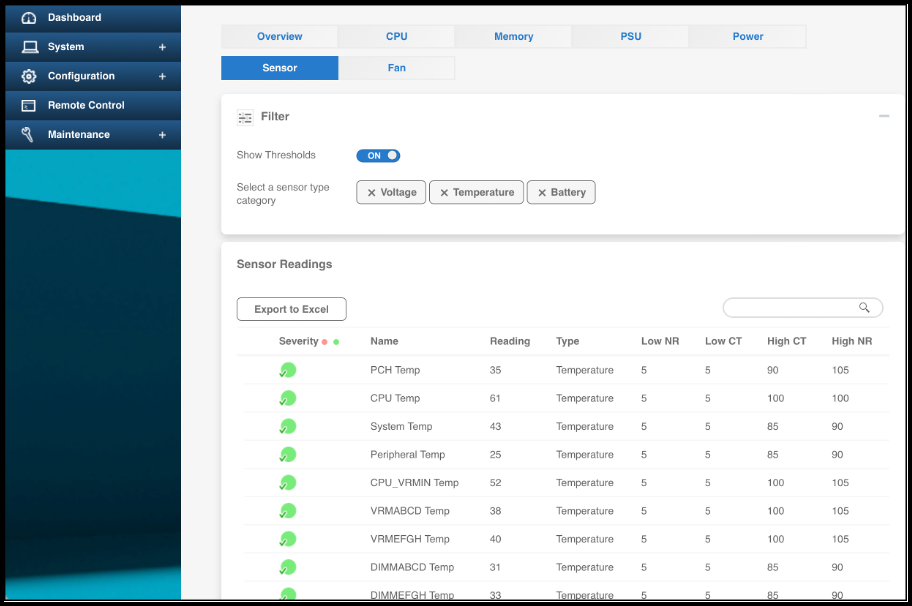Collapse the Filter panel

884,116
